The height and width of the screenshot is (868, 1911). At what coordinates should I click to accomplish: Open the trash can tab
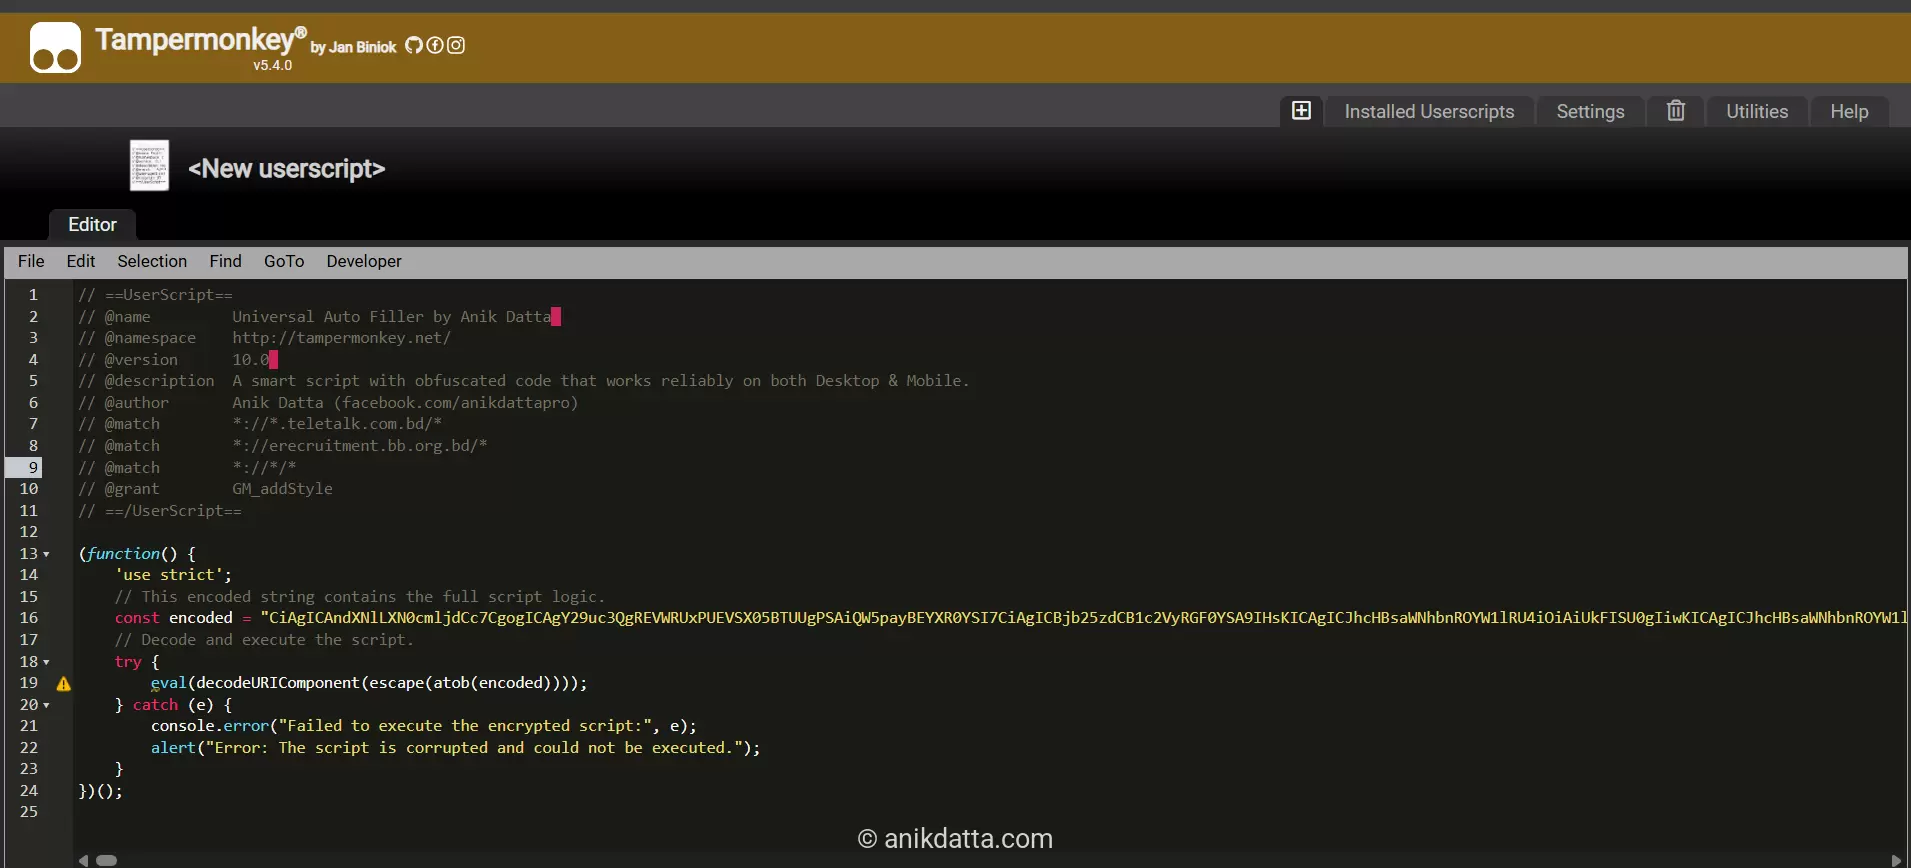click(x=1676, y=110)
